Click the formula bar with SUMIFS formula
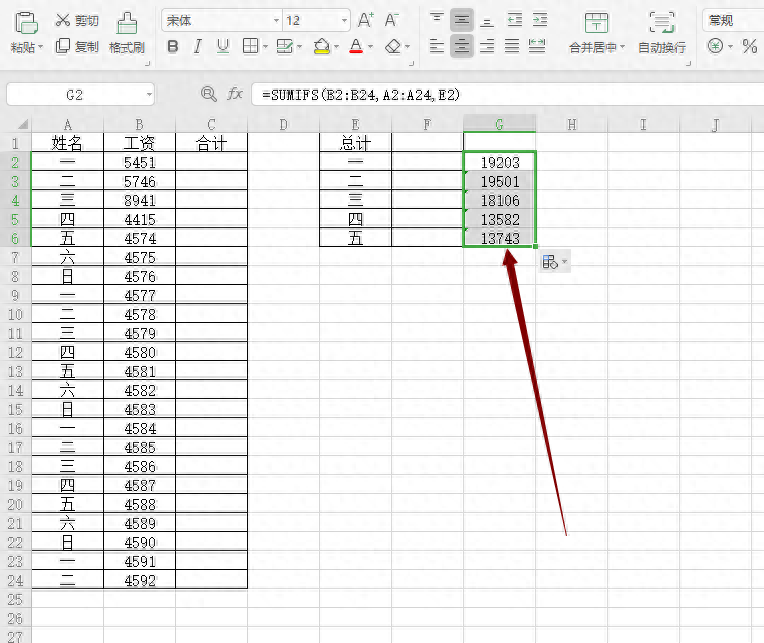Viewport: 764px width, 643px height. [507, 95]
